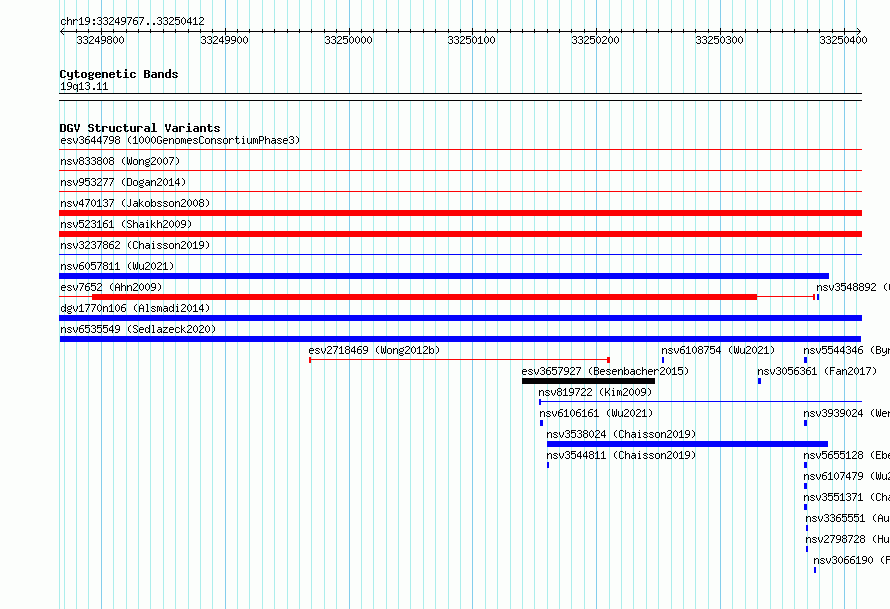This screenshot has height=609, width=890.
Task: Click nsv6108754 (Wu2021) label
Action: point(718,350)
